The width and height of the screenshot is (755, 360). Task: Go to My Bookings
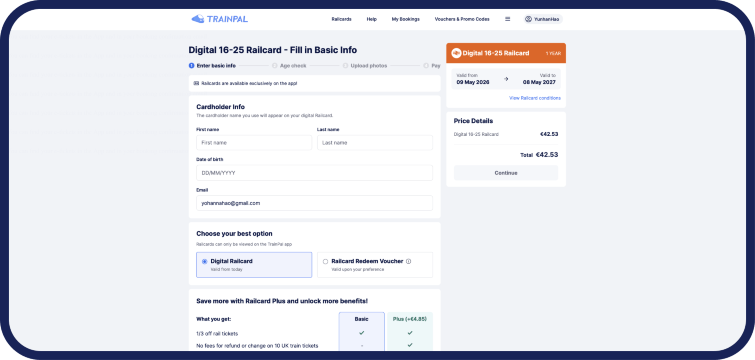pyautogui.click(x=405, y=19)
